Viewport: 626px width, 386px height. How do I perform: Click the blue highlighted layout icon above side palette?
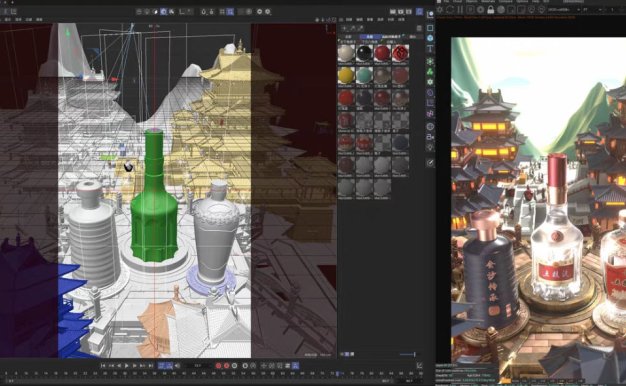[x=419, y=12]
